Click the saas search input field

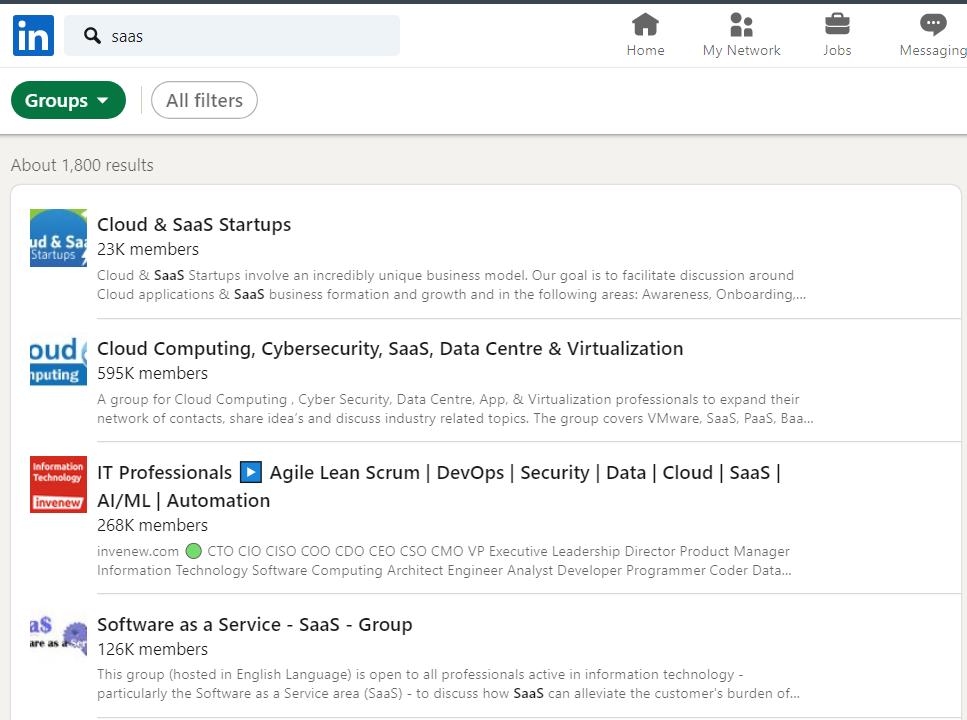[250, 36]
